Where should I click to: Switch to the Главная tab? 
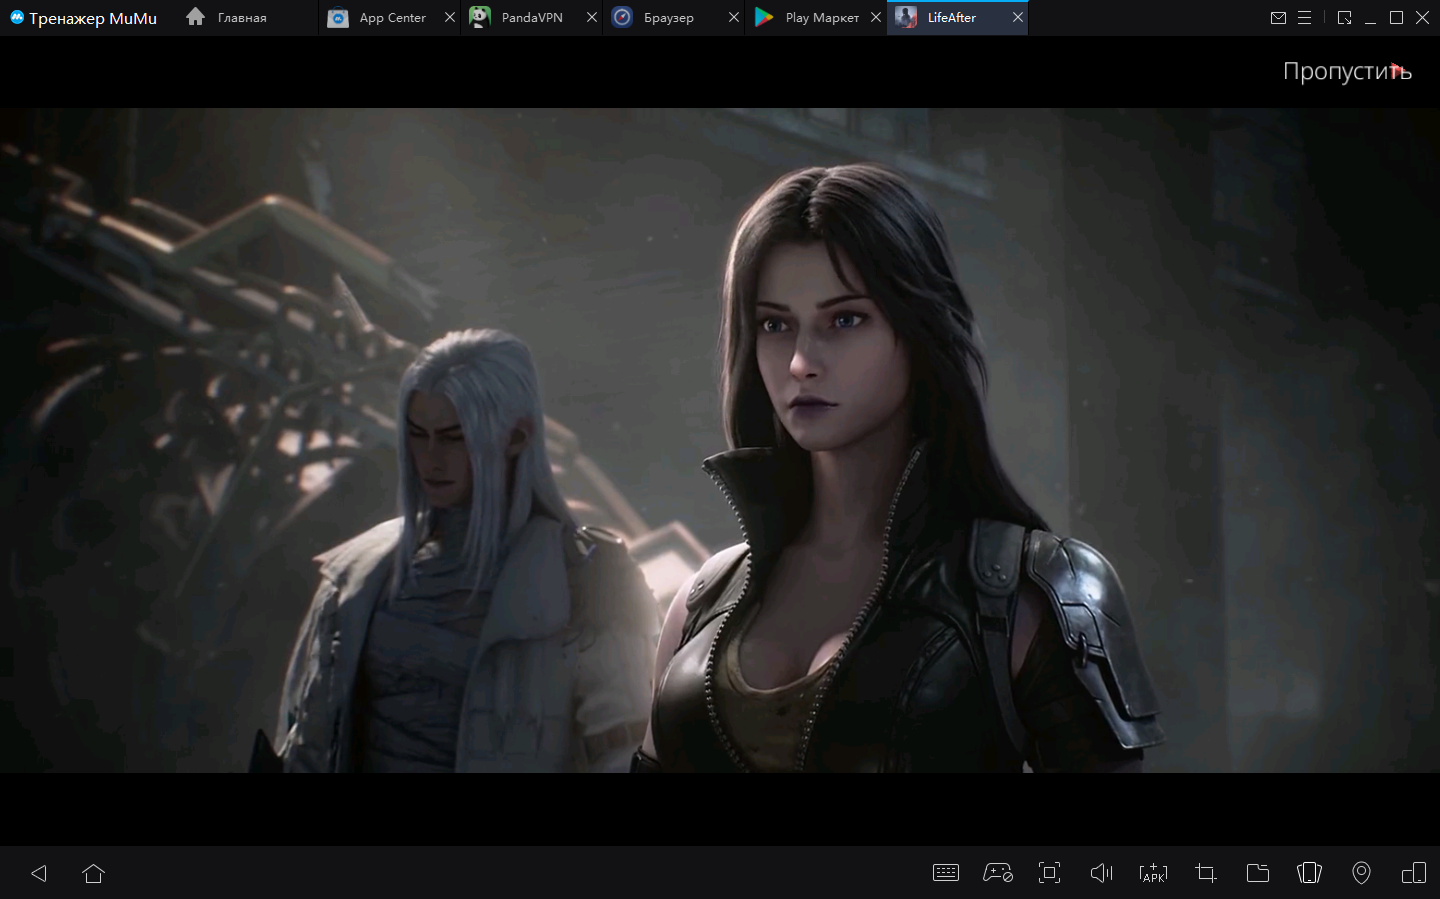click(x=241, y=18)
